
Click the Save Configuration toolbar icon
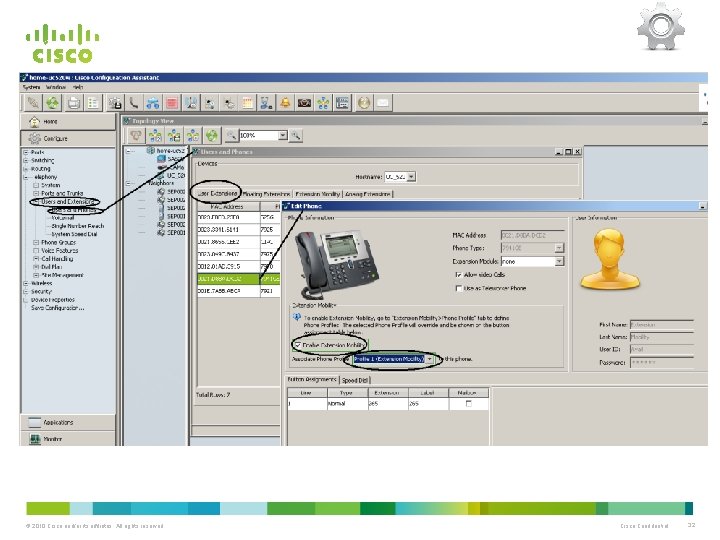coord(115,103)
